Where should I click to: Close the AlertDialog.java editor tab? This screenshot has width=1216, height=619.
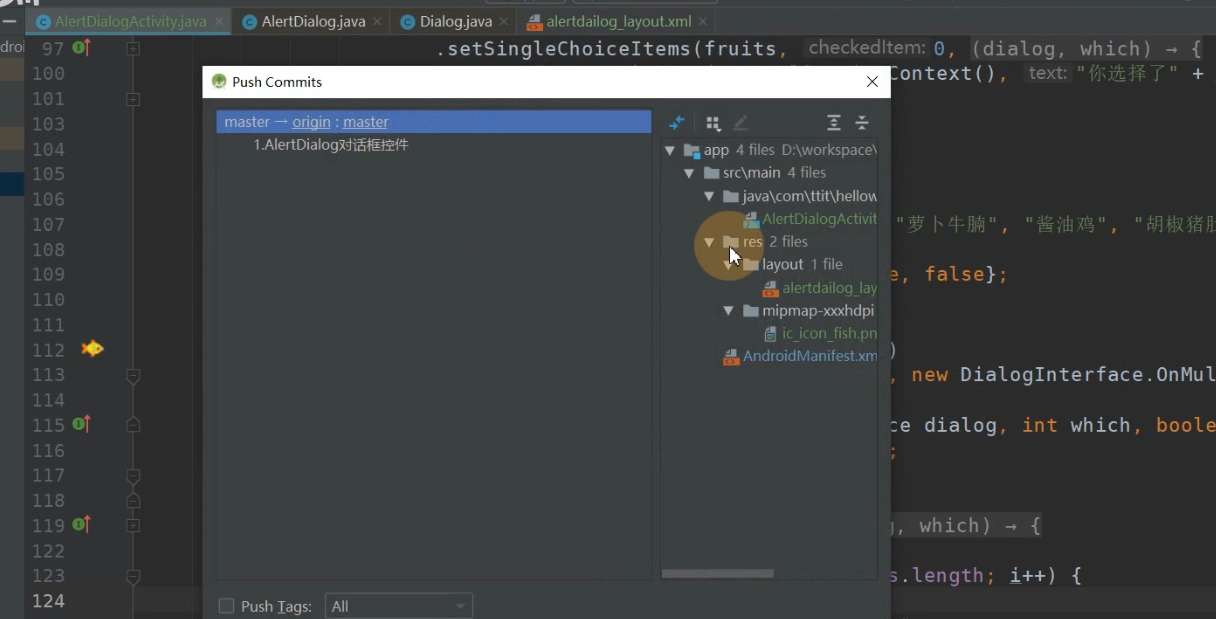pos(377,21)
